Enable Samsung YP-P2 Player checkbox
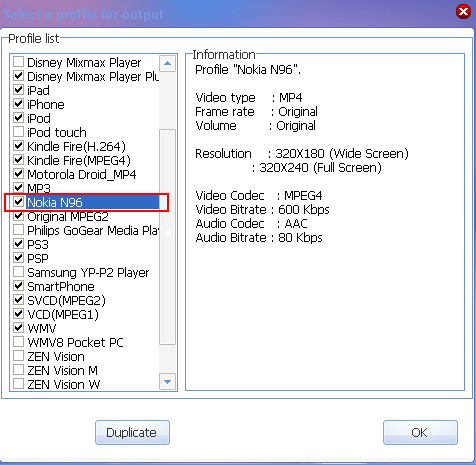Viewport: 476px width, 465px height. [x=18, y=272]
